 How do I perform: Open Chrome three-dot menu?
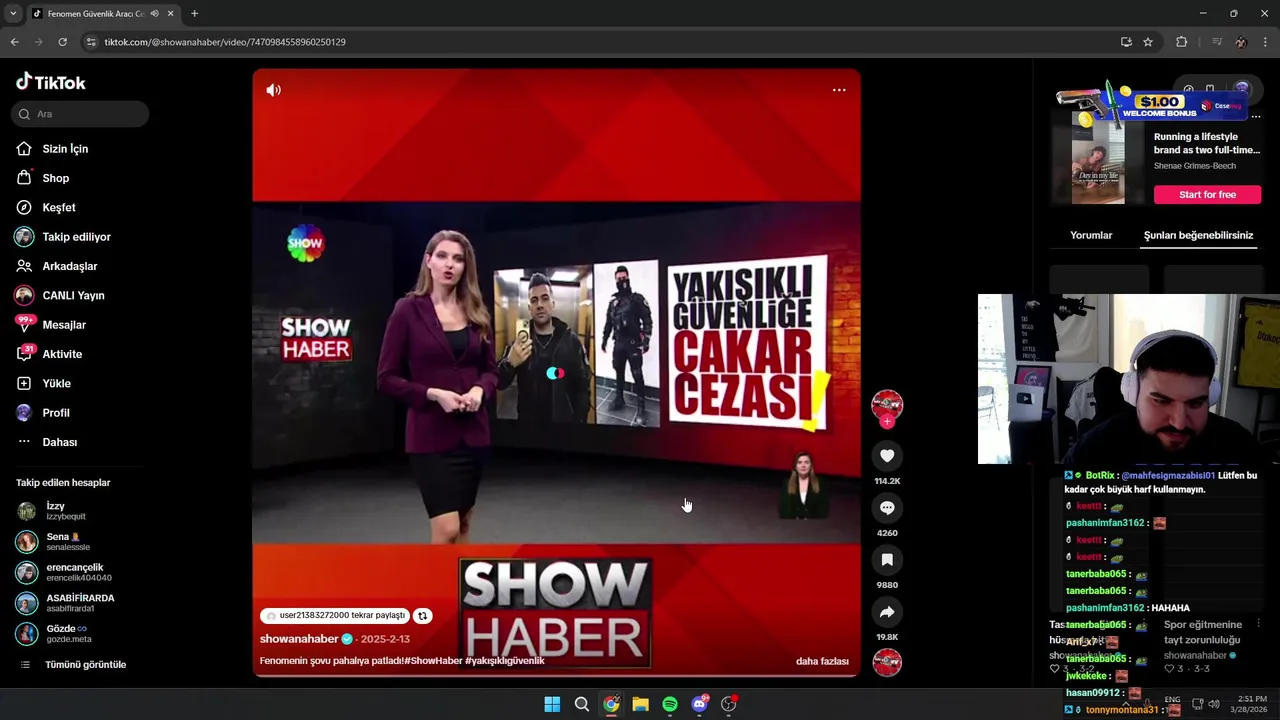[1266, 42]
